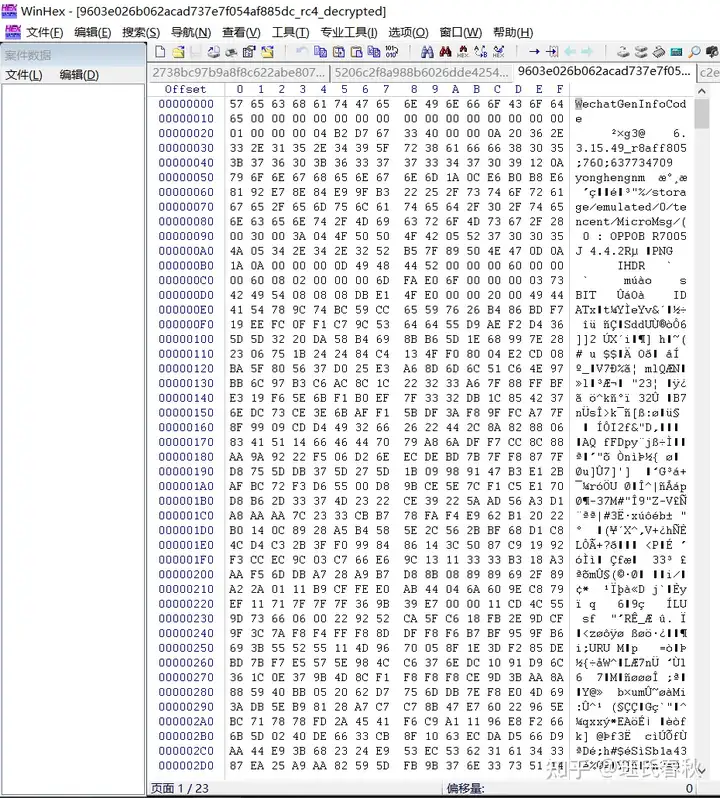This screenshot has width=720, height=798.
Task: Click the Forward navigation arrow icon
Action: pyautogui.click(x=588, y=51)
